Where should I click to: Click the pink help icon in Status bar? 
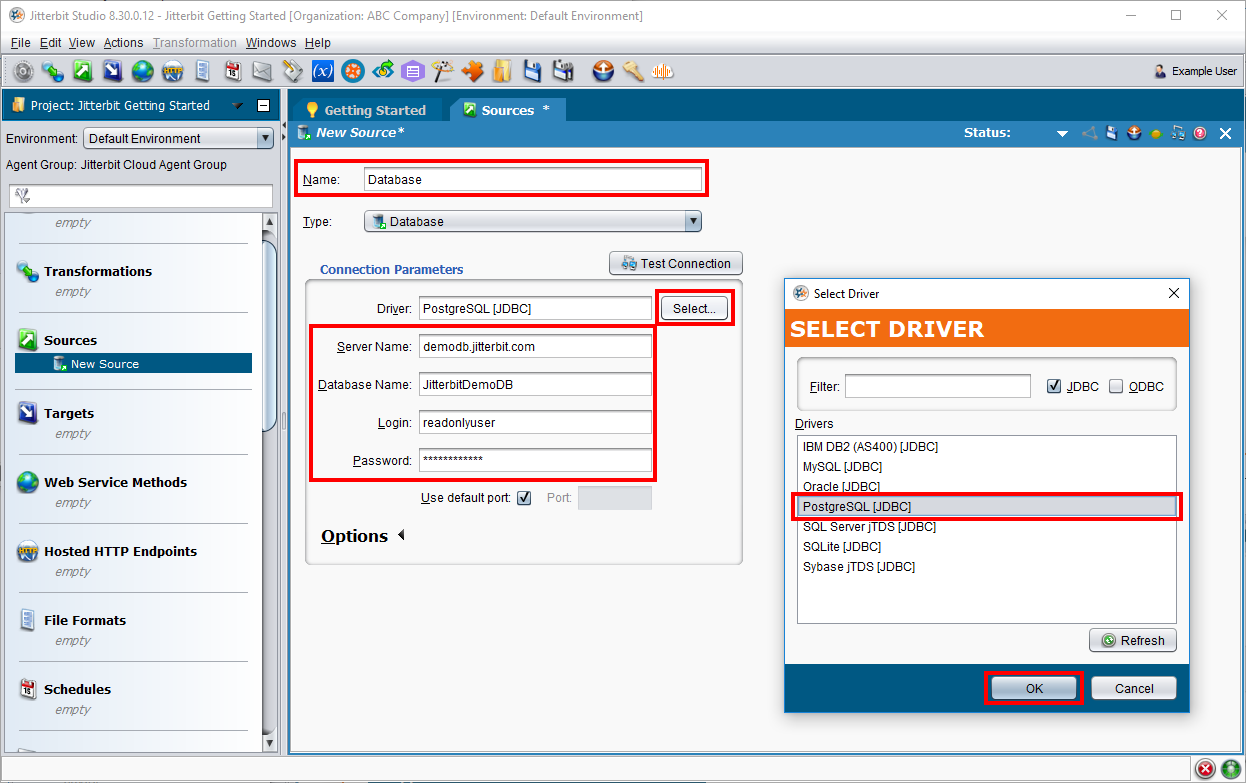pos(1199,133)
